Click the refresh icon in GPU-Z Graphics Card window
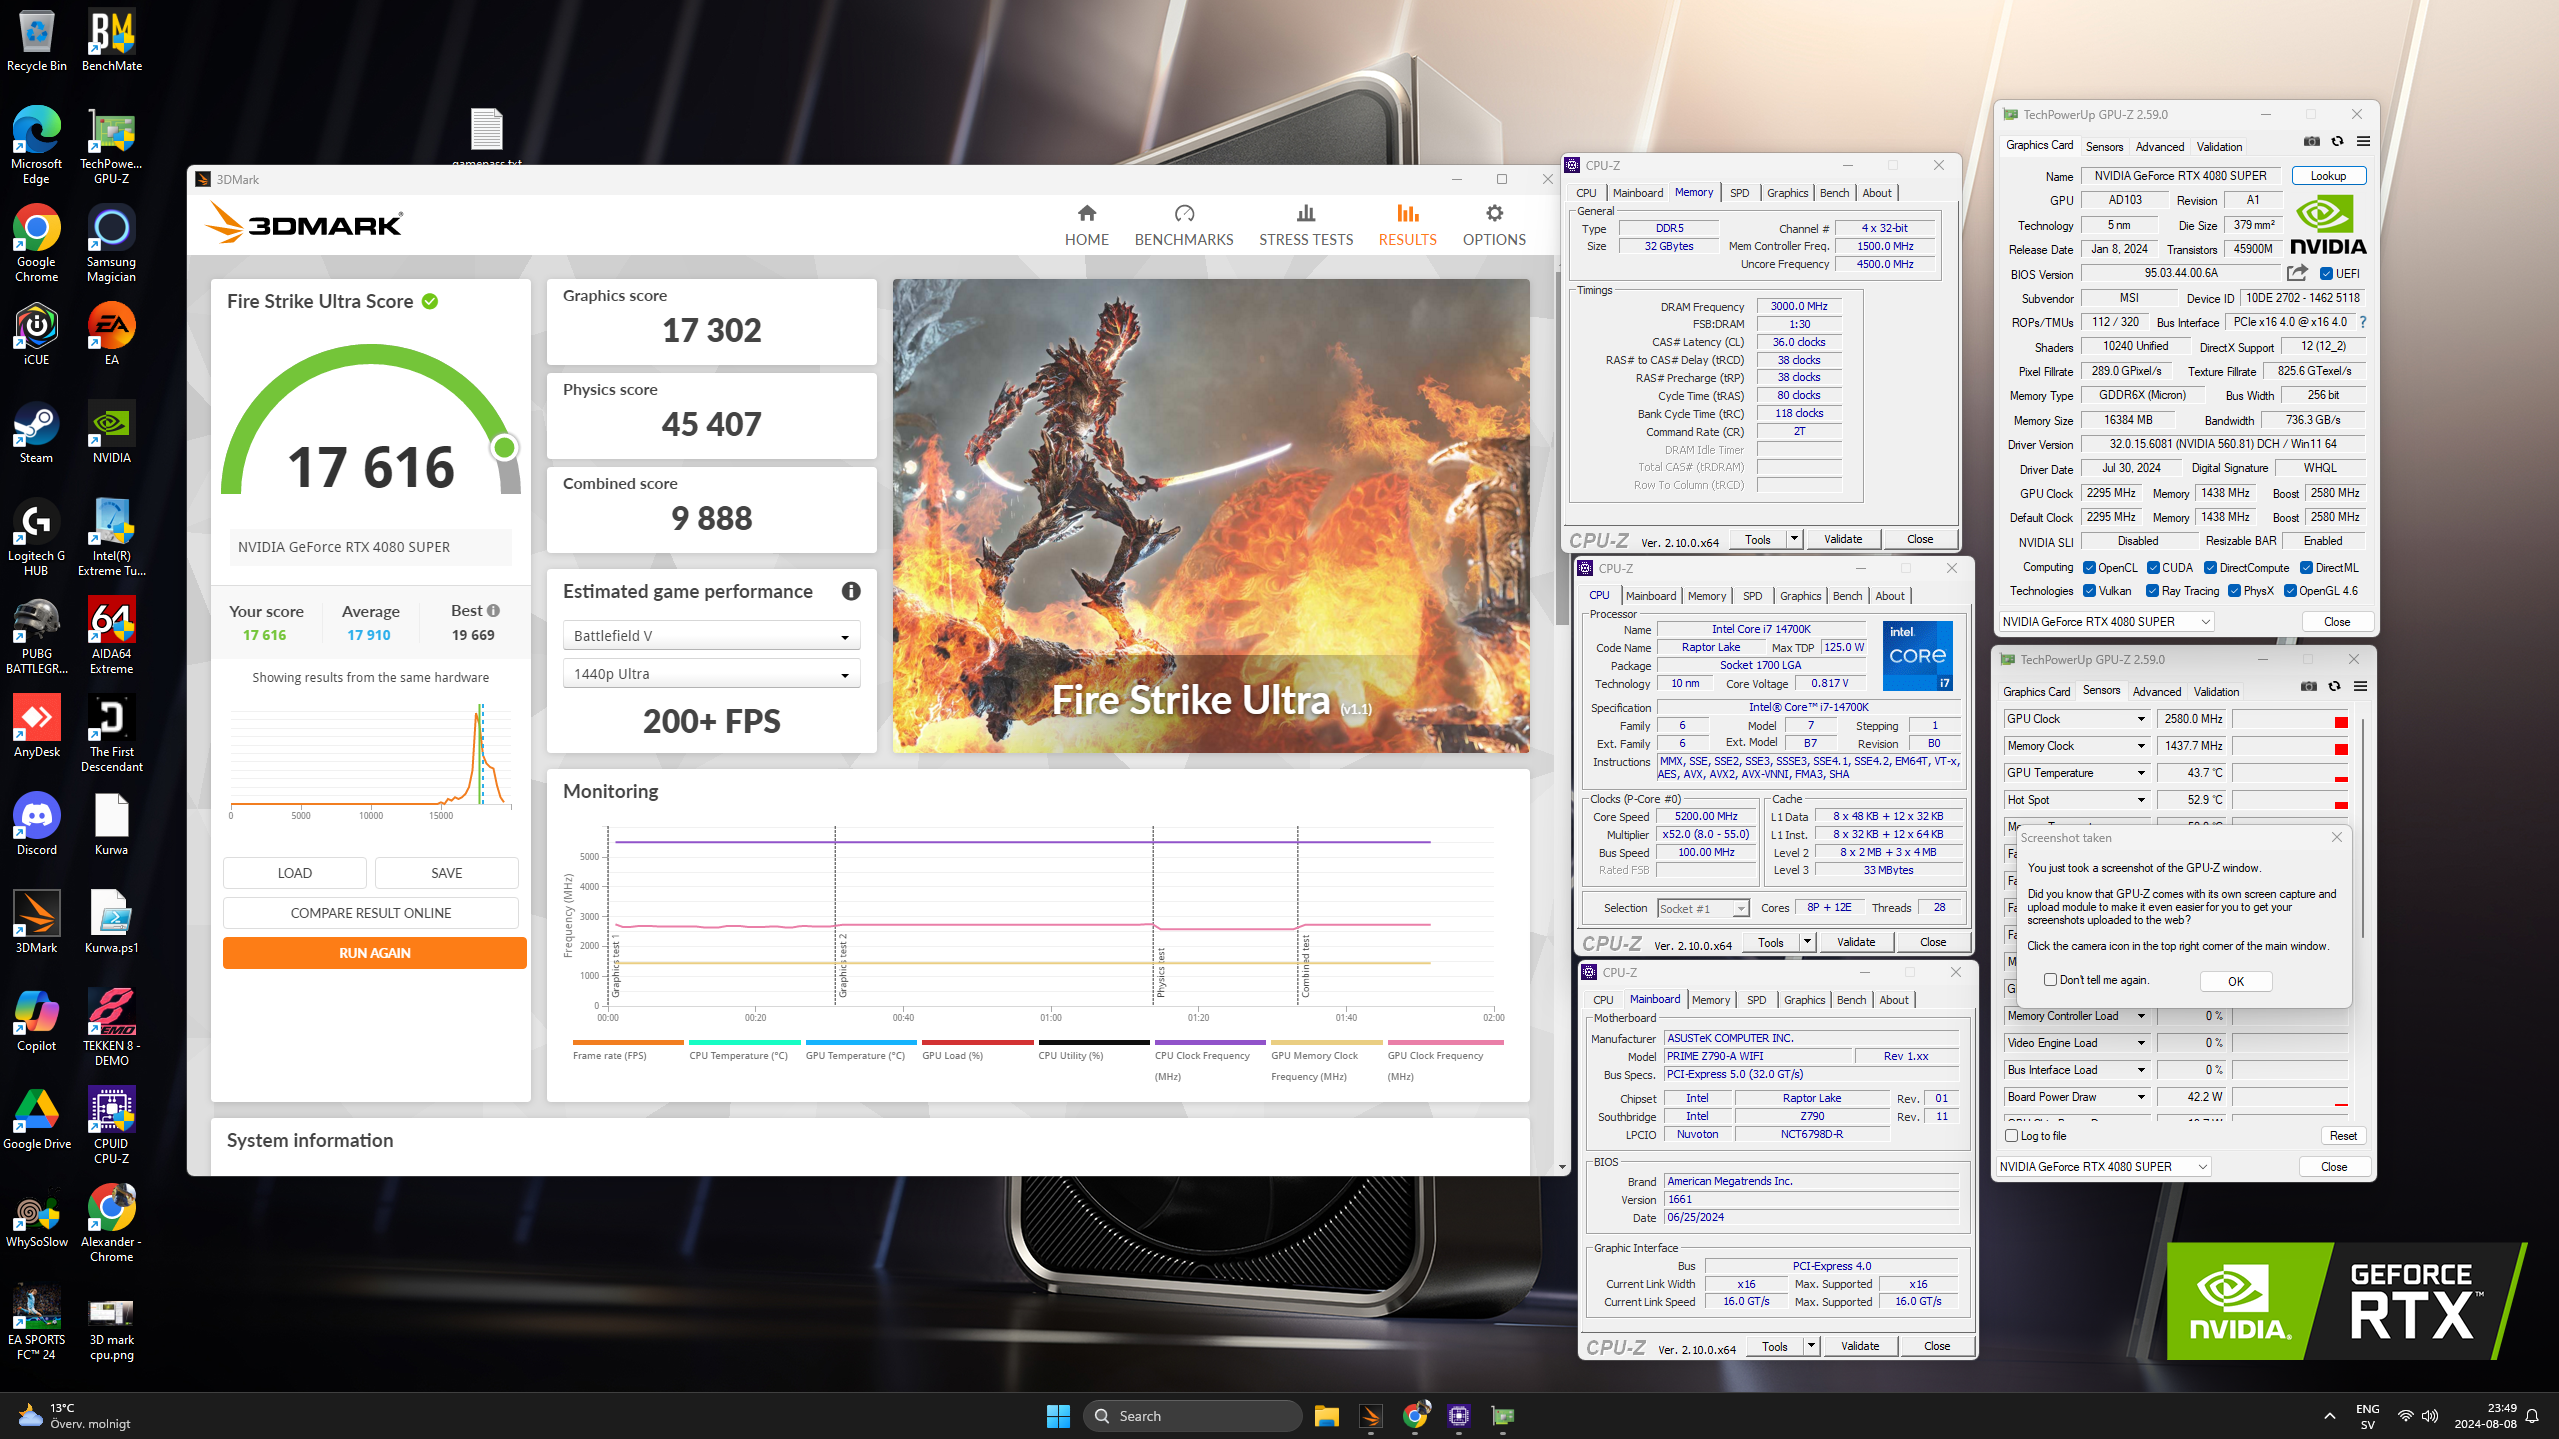 click(x=2337, y=141)
